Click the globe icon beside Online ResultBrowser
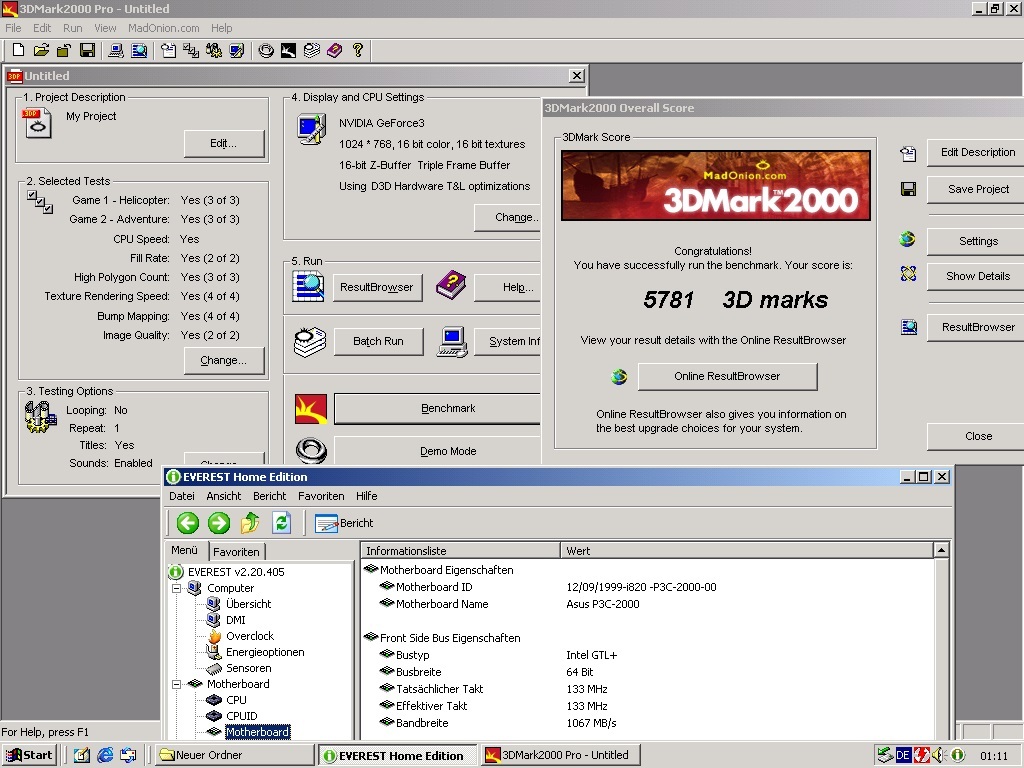 tap(619, 376)
